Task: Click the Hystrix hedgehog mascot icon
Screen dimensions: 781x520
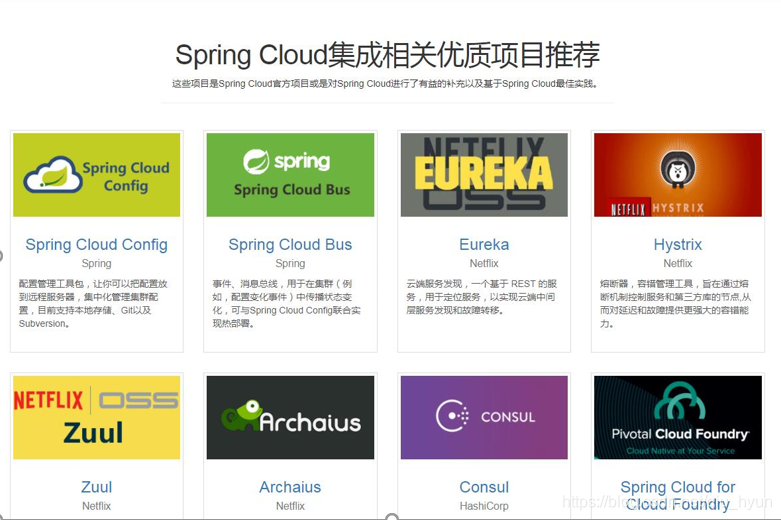Action: pyautogui.click(x=677, y=169)
